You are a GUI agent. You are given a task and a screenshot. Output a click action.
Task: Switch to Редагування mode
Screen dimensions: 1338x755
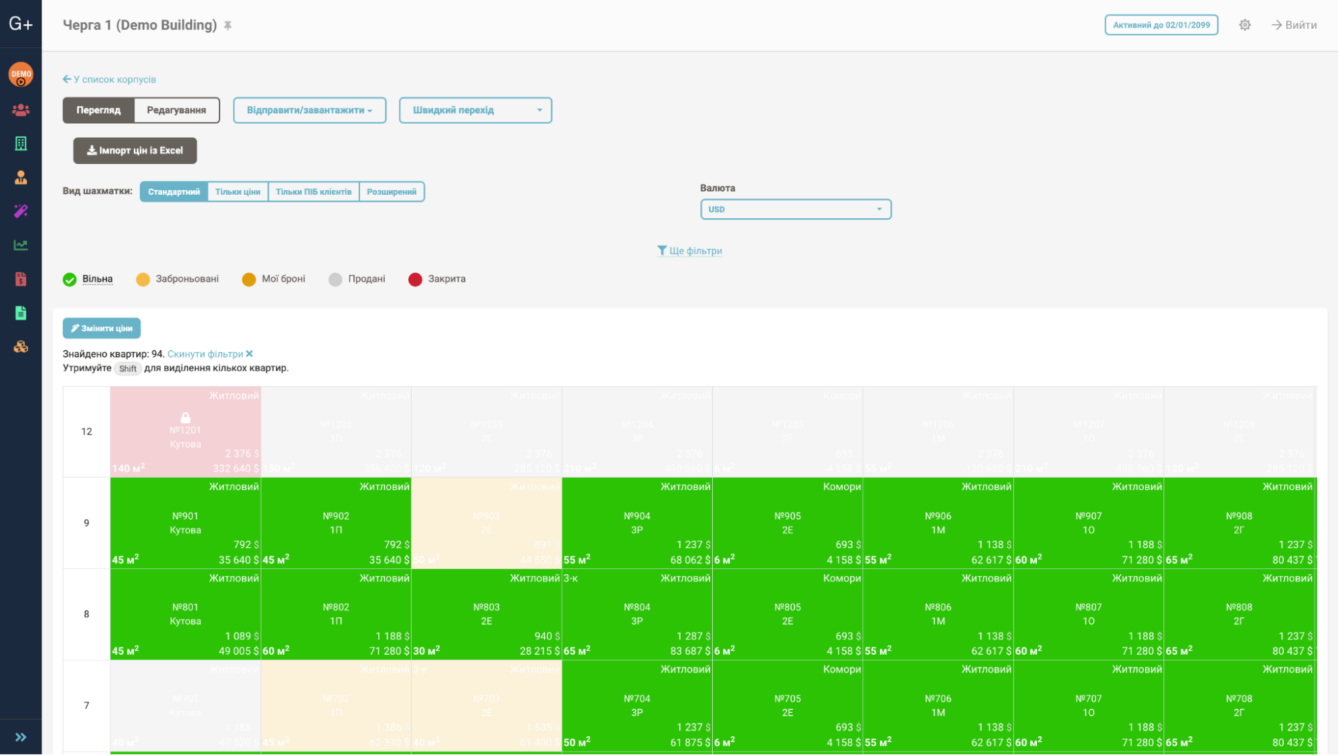(x=177, y=110)
